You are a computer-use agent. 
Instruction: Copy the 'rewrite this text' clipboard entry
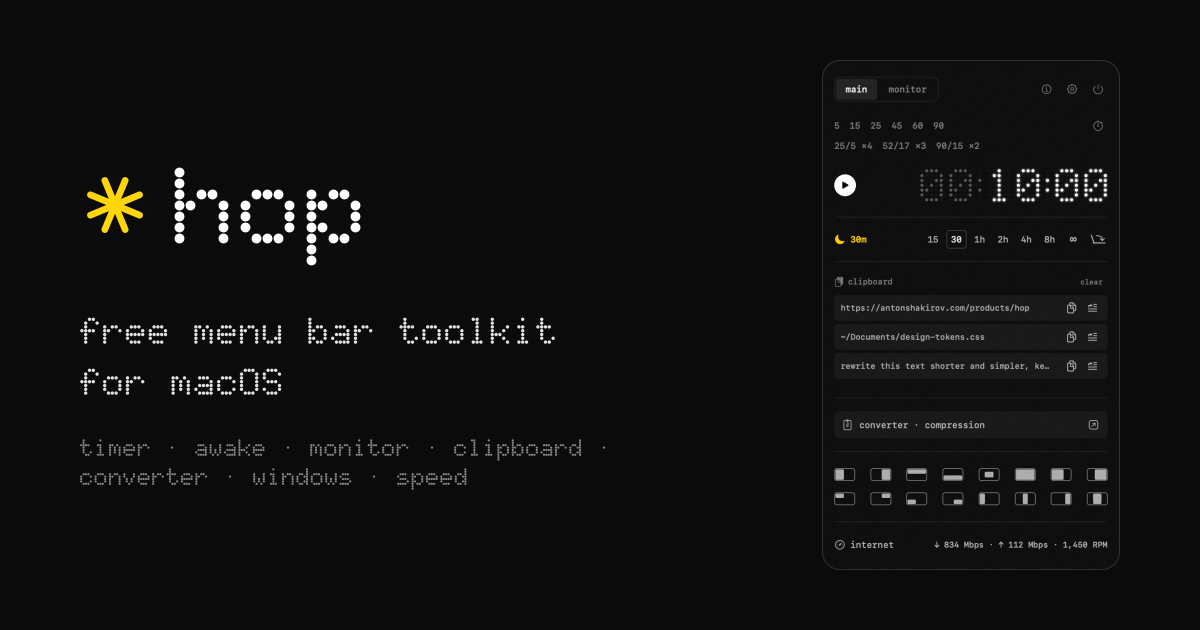click(1071, 366)
